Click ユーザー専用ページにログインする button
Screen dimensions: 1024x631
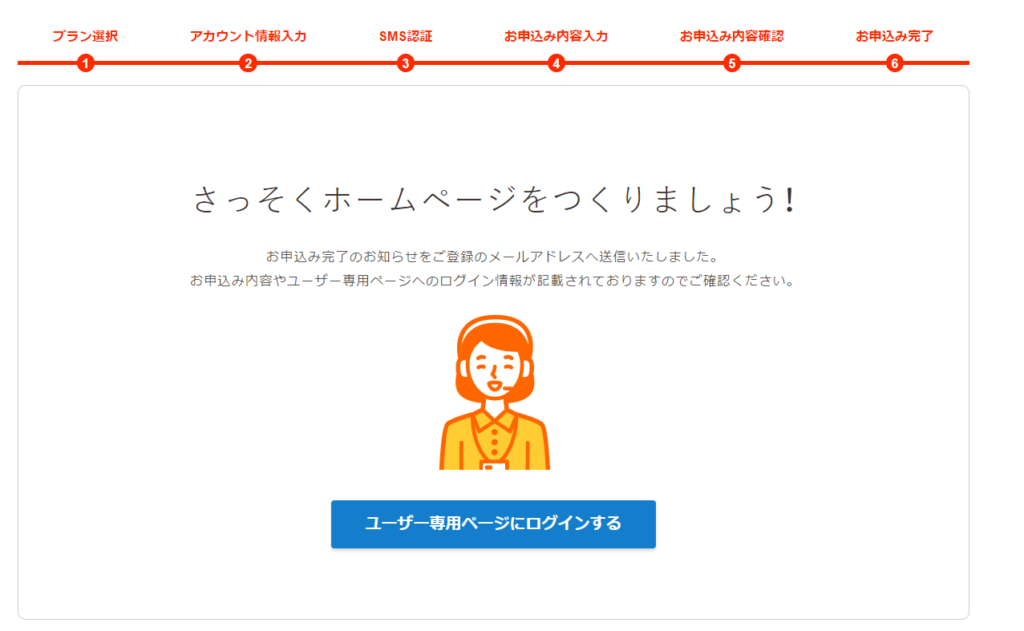coord(493,524)
